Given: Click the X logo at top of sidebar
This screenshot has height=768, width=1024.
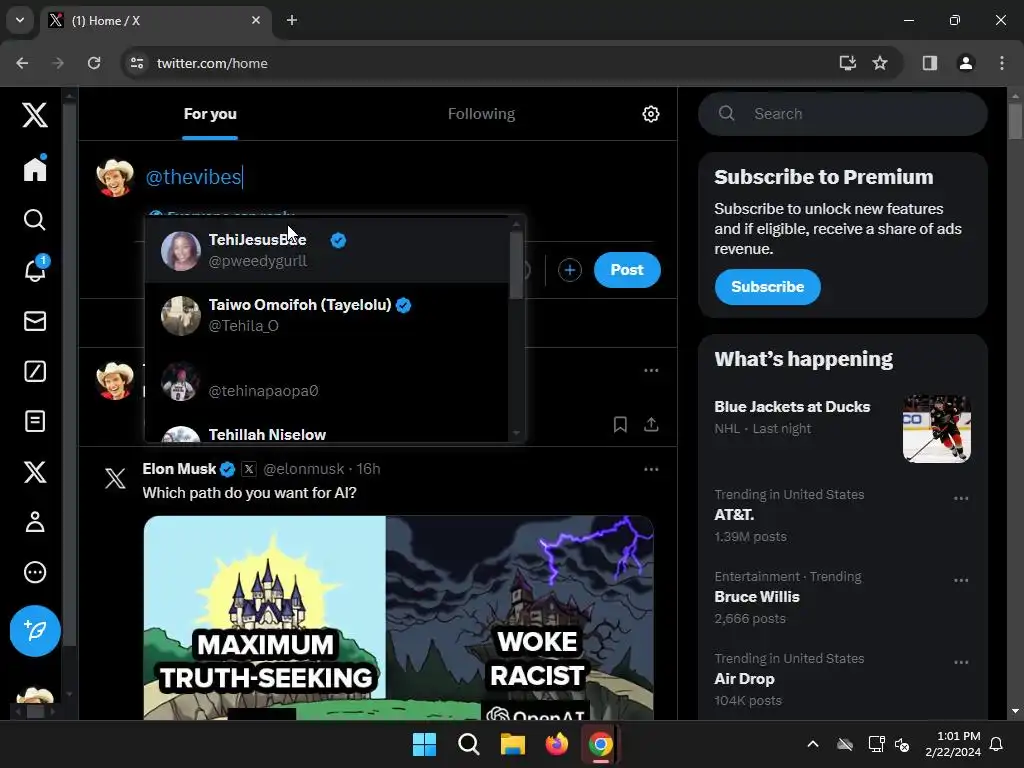Looking at the screenshot, I should (x=35, y=115).
